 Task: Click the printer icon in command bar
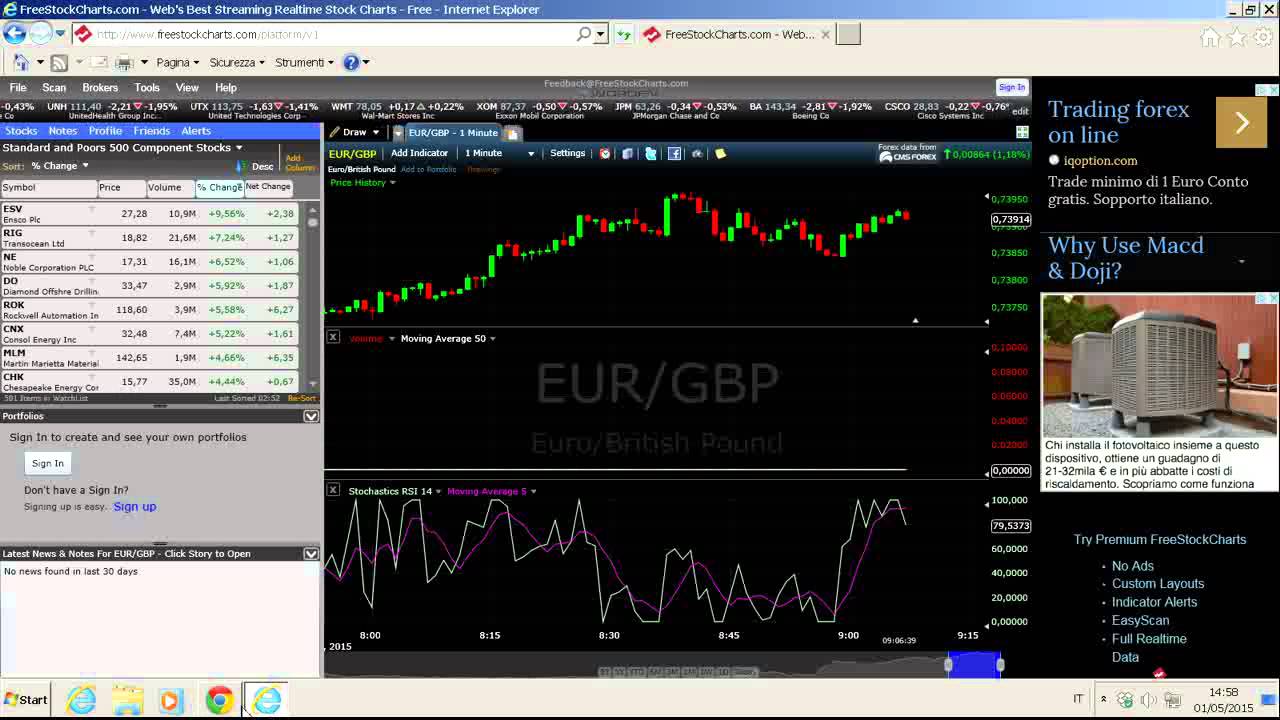click(x=124, y=62)
